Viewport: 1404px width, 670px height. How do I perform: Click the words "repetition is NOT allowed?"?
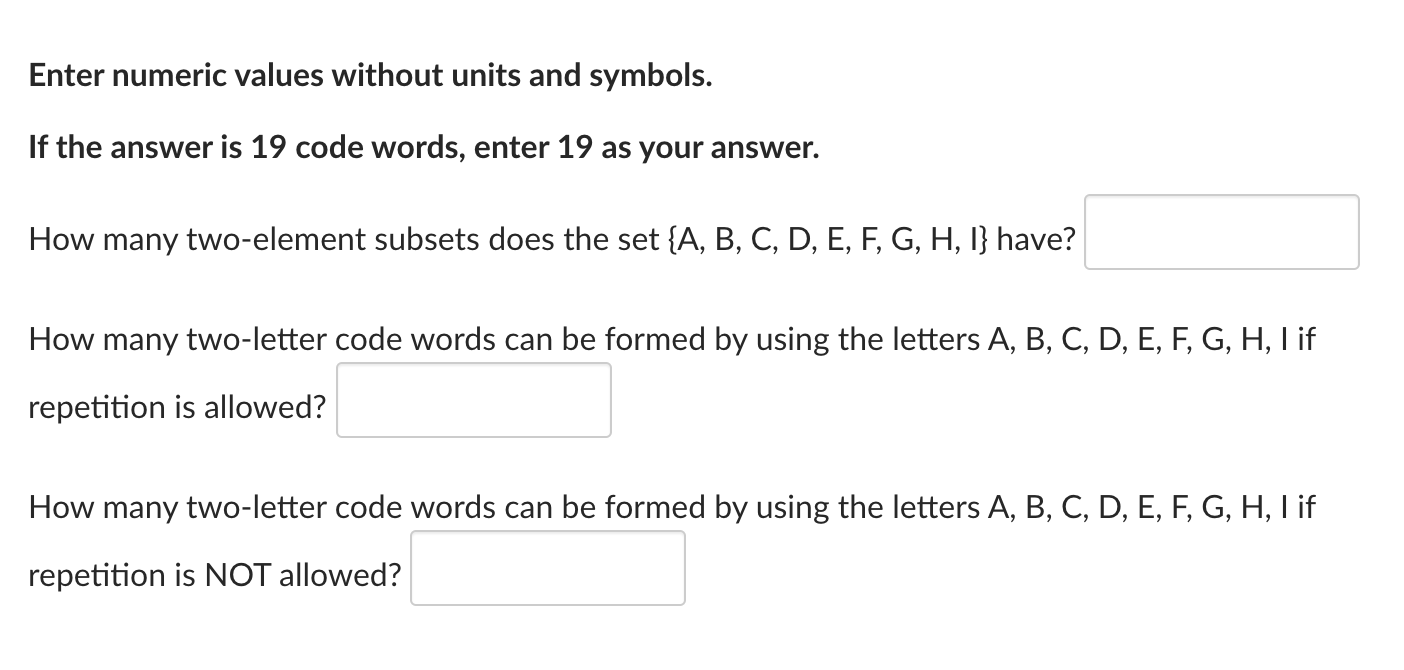coord(215,574)
